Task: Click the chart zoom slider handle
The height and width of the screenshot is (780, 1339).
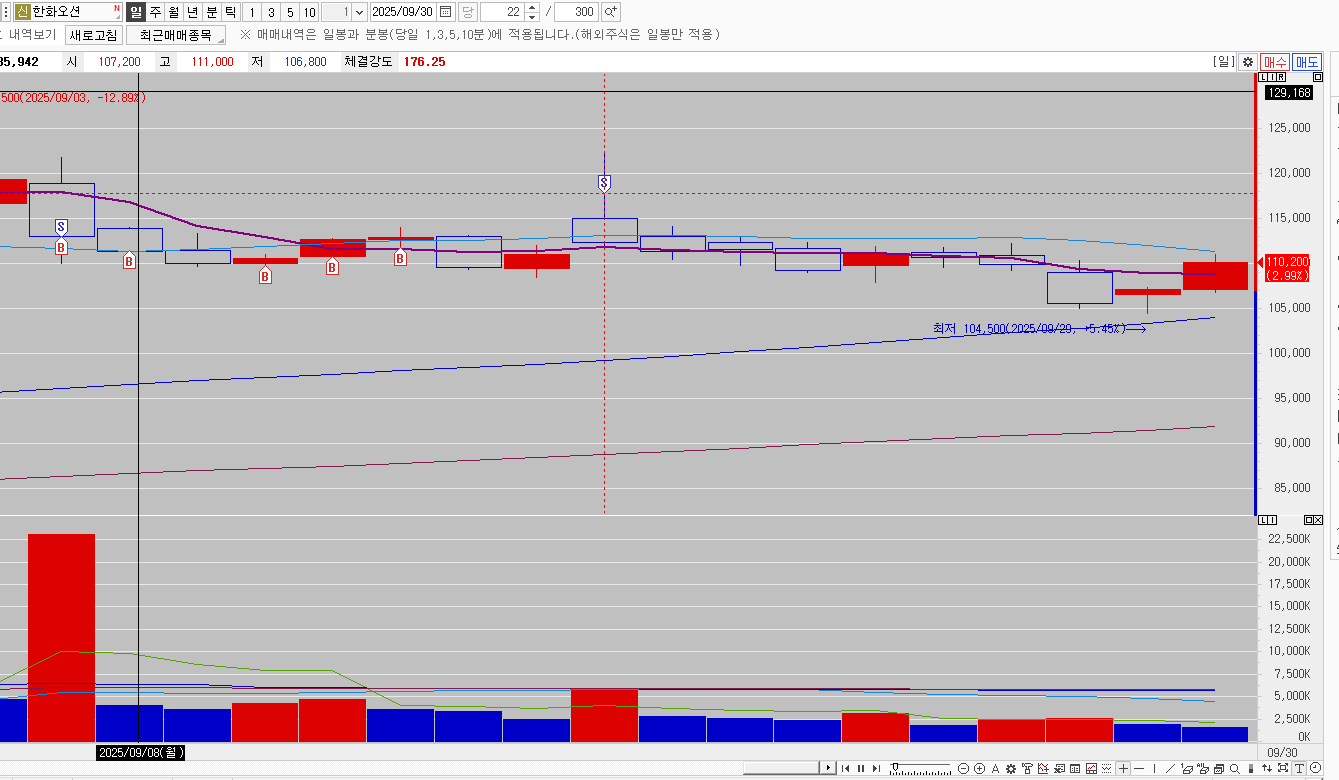Action: click(896, 767)
